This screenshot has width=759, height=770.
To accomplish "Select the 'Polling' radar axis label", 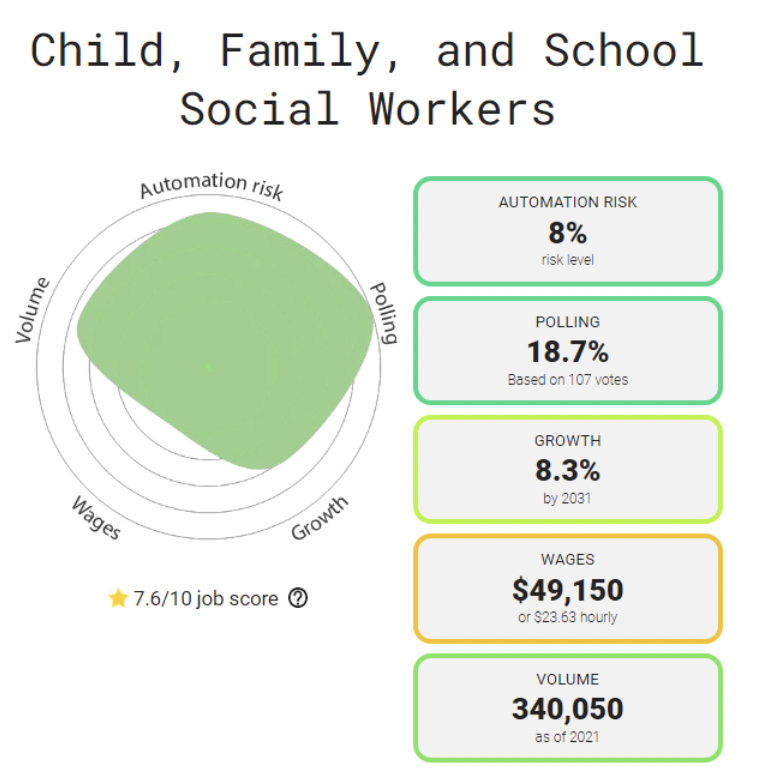I will click(384, 312).
